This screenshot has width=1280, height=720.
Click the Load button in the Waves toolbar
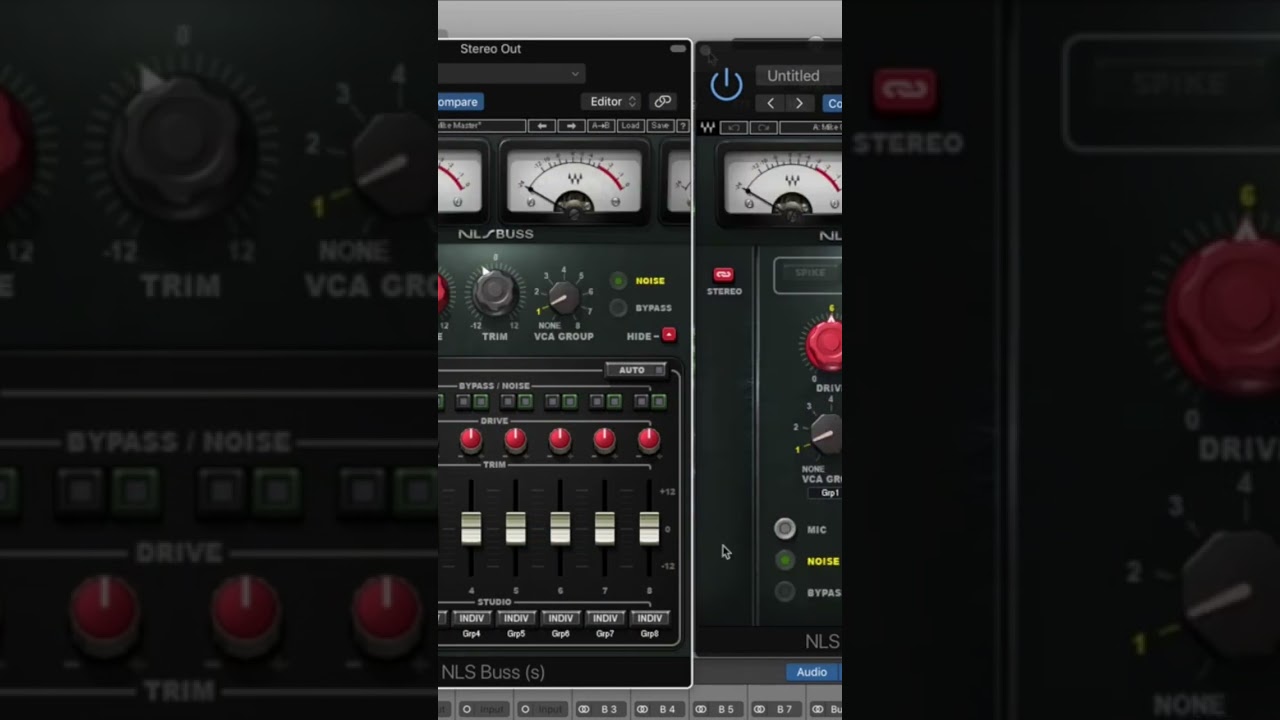tap(630, 126)
